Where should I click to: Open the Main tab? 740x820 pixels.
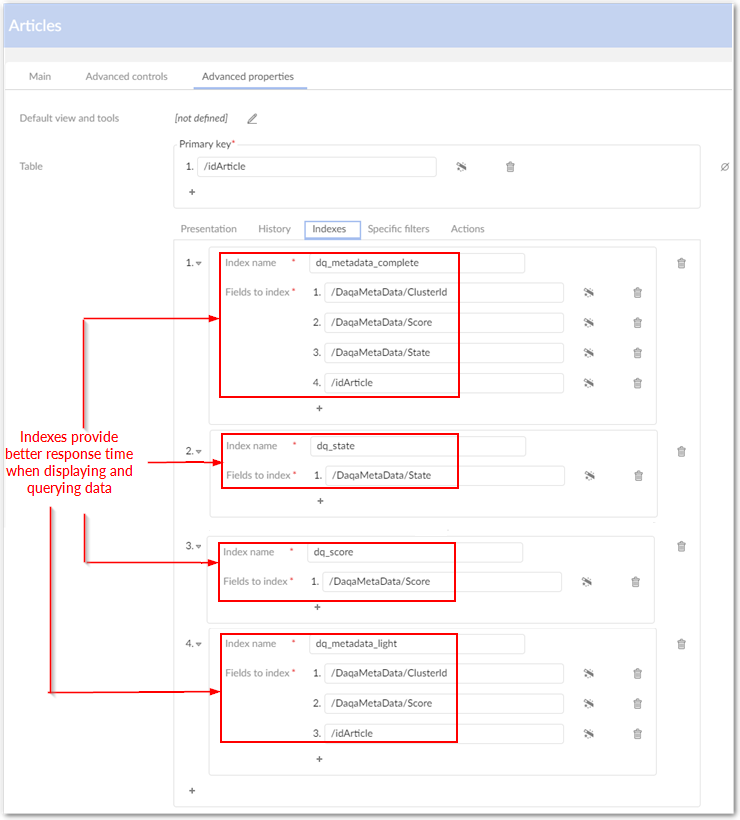point(40,77)
